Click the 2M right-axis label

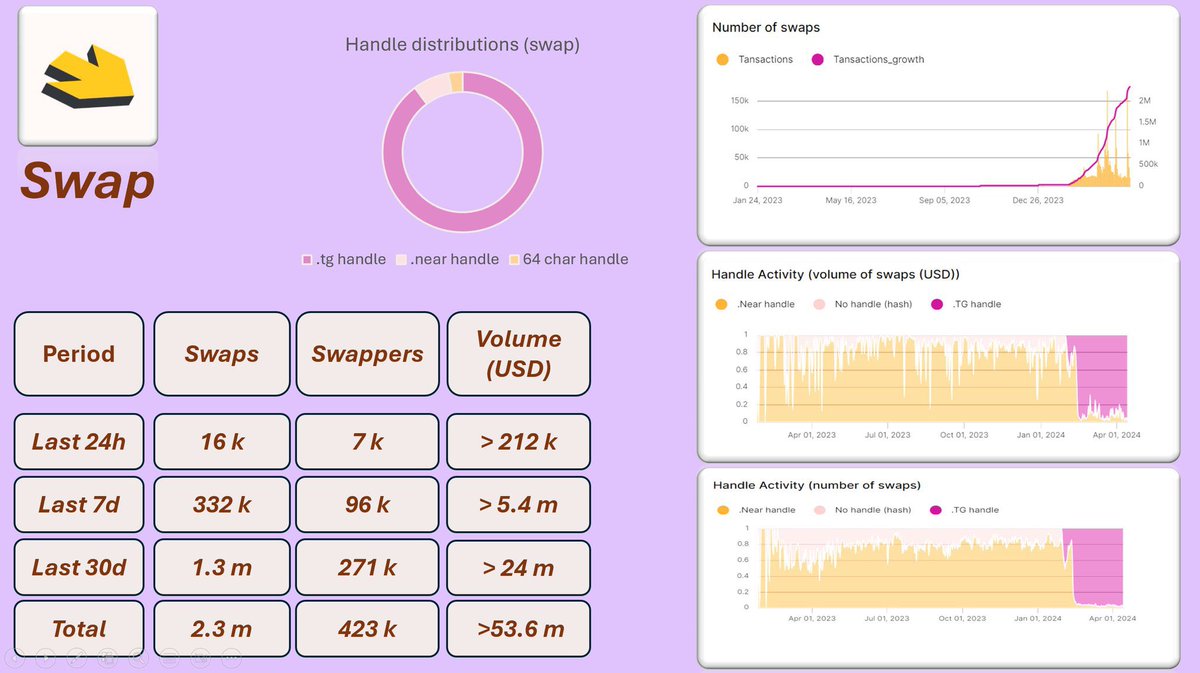pos(1146,101)
